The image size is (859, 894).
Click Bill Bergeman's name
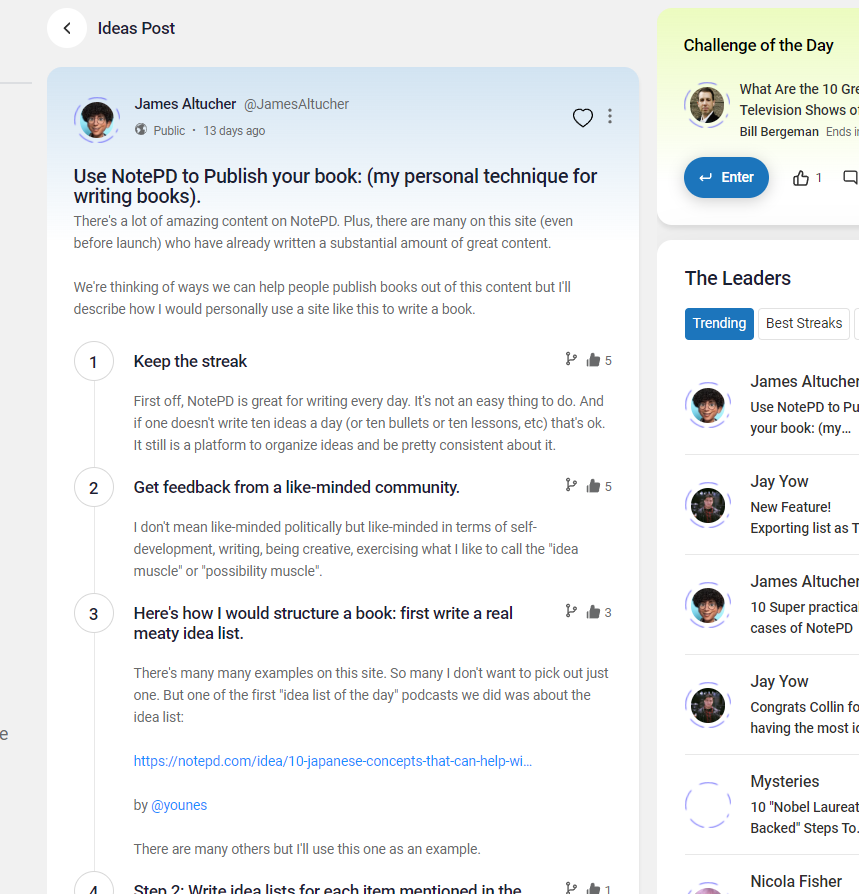point(779,132)
